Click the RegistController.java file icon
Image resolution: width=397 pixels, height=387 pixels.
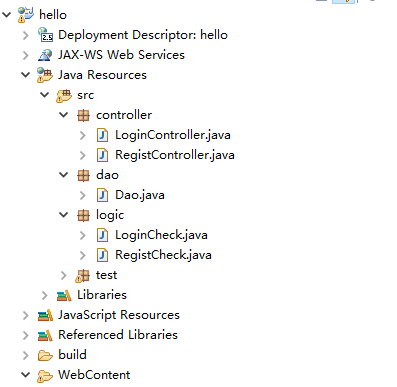[x=102, y=155]
